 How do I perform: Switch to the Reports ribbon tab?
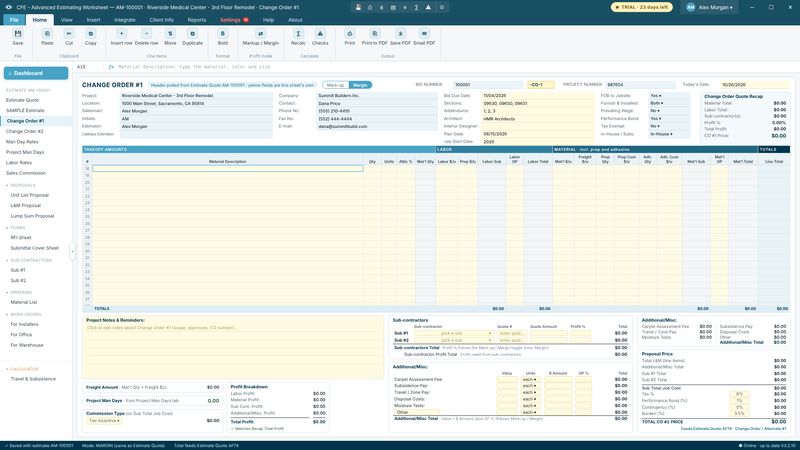(x=196, y=20)
